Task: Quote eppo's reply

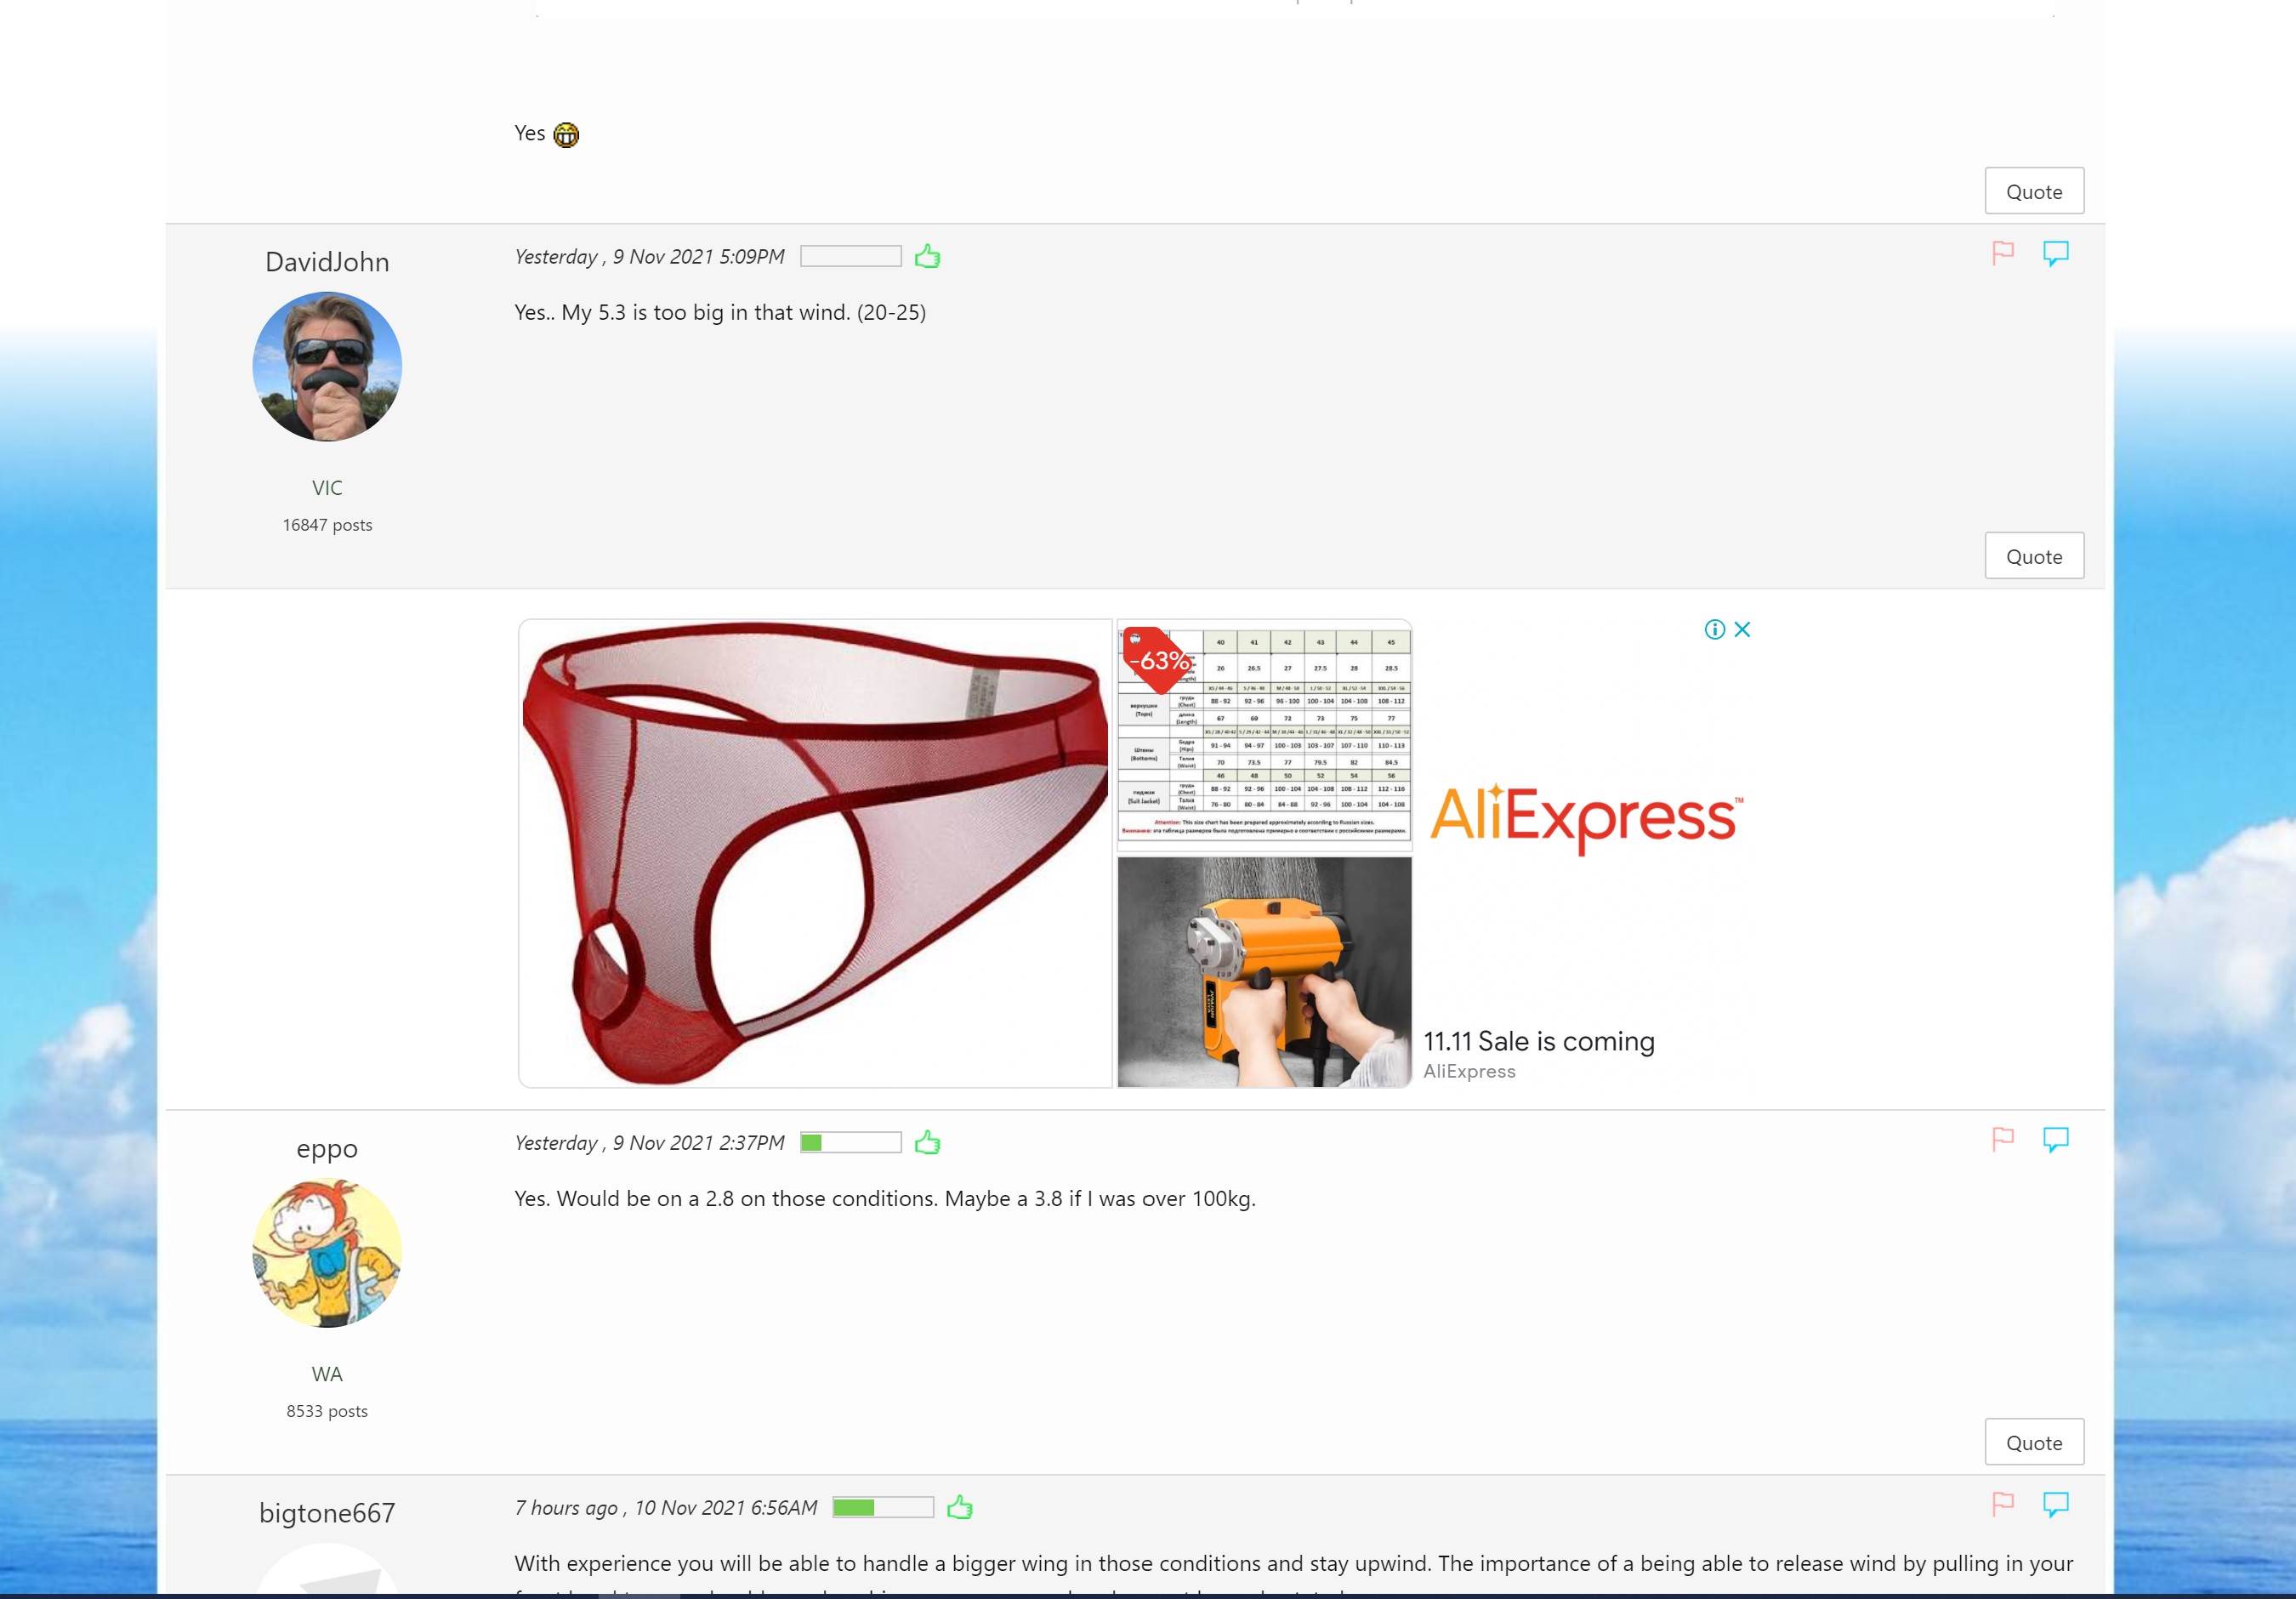Action: pyautogui.click(x=2033, y=1443)
